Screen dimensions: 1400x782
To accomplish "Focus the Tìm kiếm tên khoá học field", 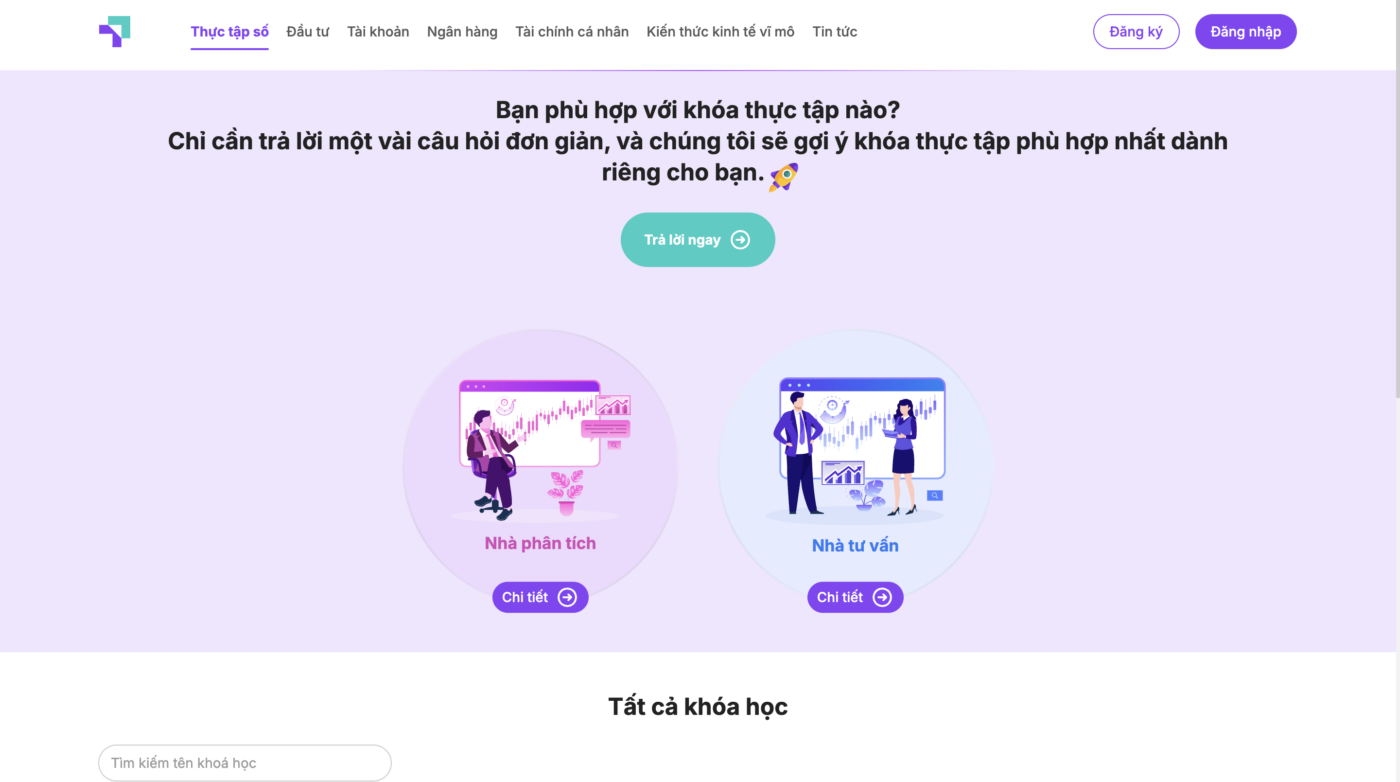I will pyautogui.click(x=245, y=763).
